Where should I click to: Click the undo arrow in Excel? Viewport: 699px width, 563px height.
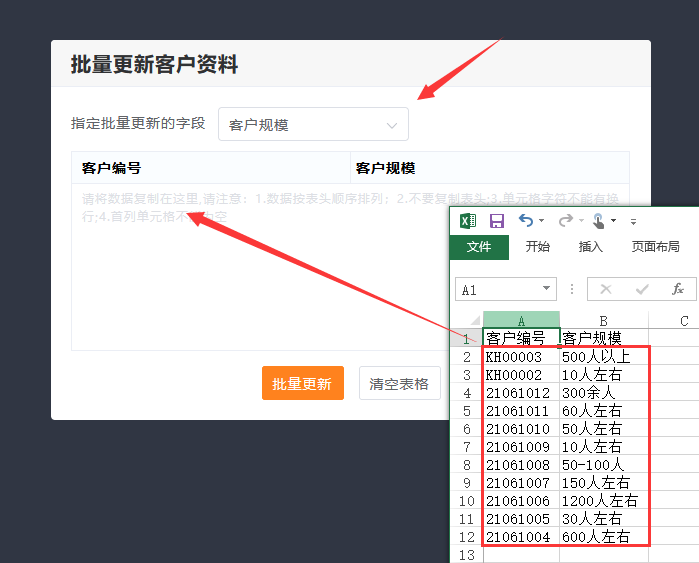coord(526,220)
